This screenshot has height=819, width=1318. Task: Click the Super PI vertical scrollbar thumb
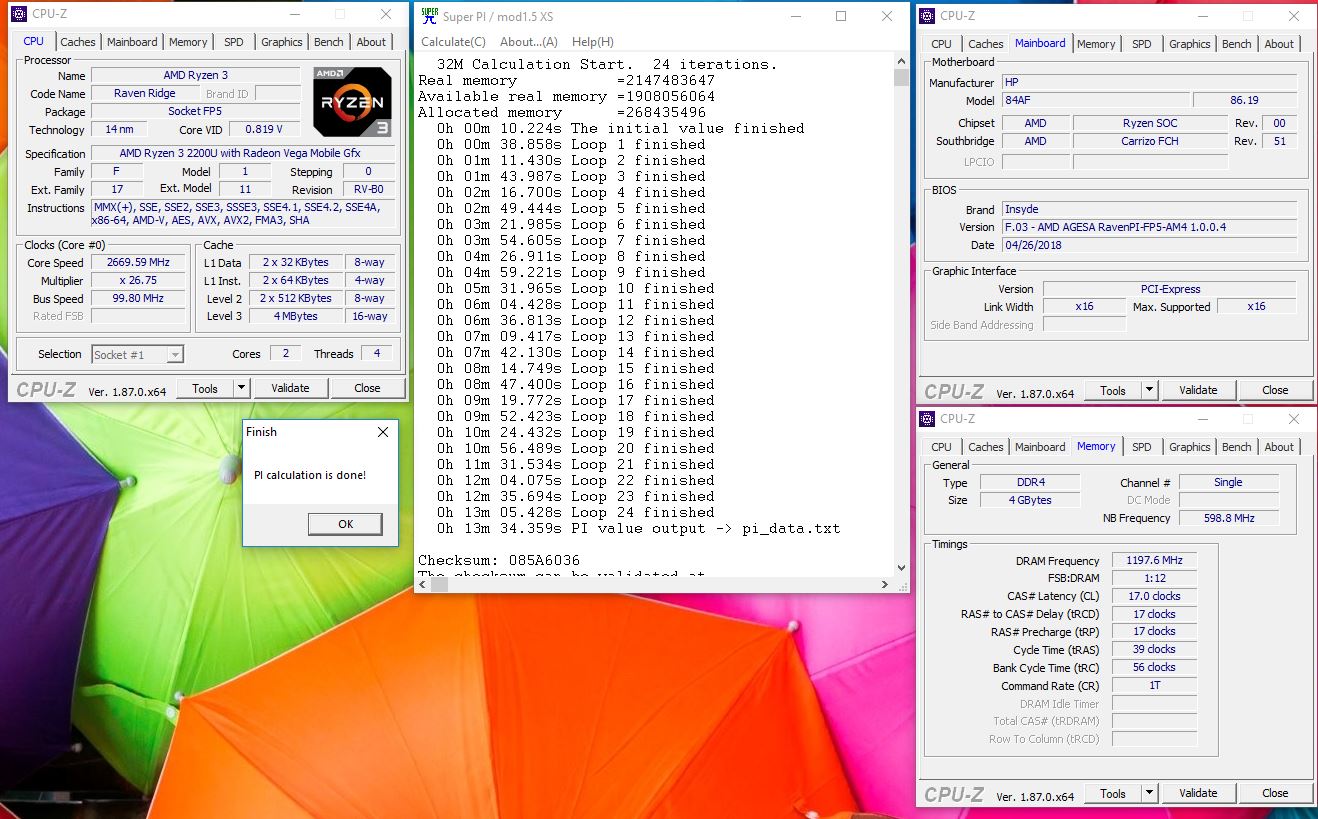[901, 79]
